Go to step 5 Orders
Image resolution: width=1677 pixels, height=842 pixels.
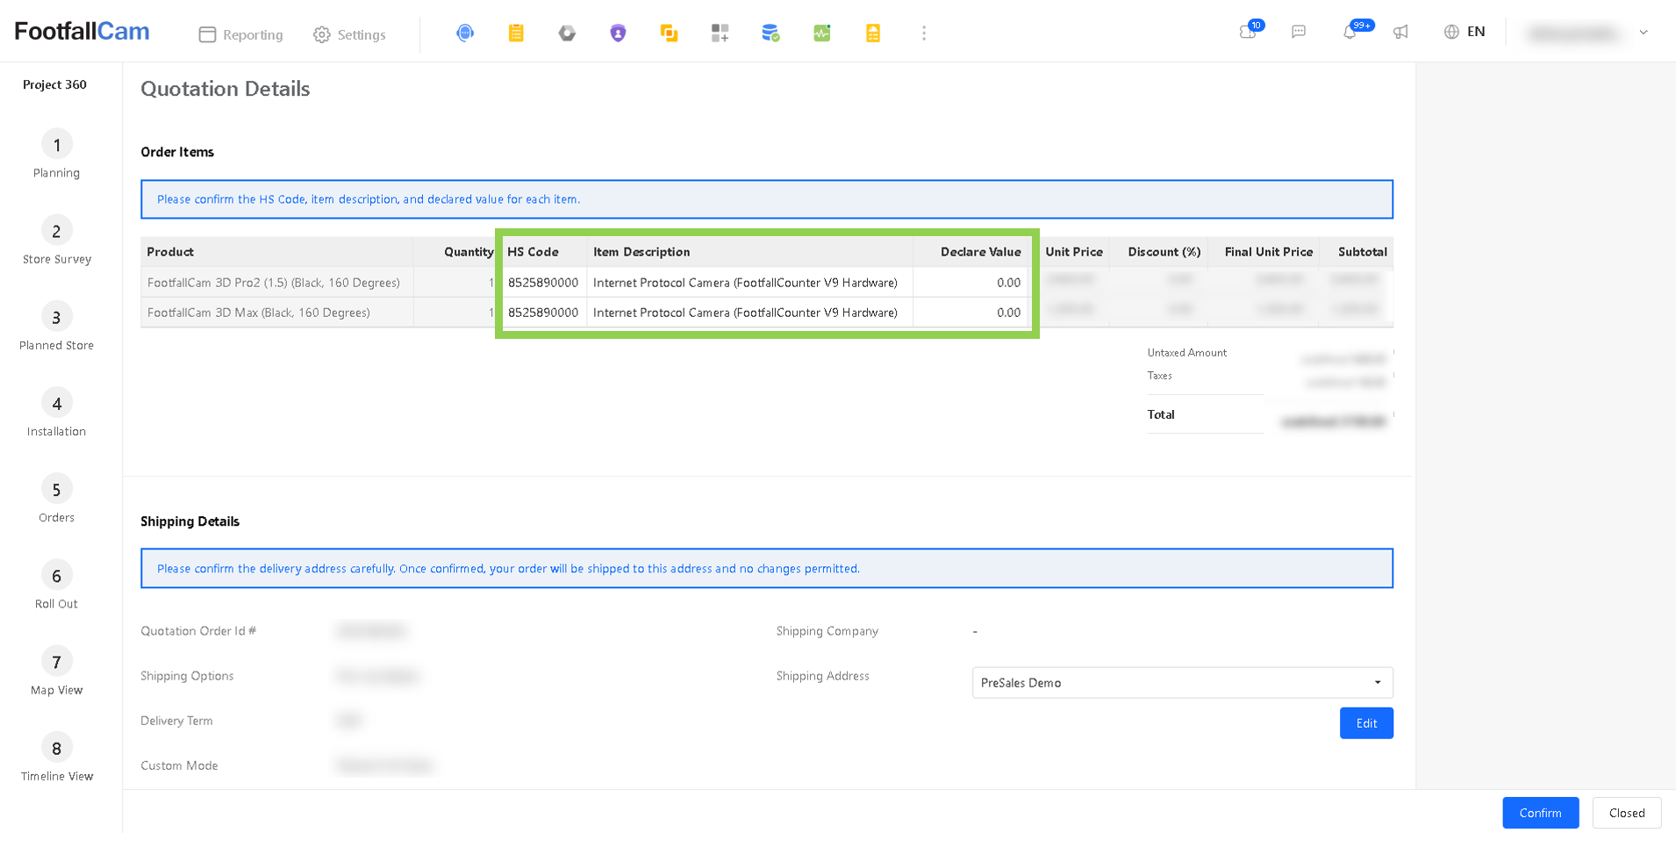pyautogui.click(x=57, y=499)
